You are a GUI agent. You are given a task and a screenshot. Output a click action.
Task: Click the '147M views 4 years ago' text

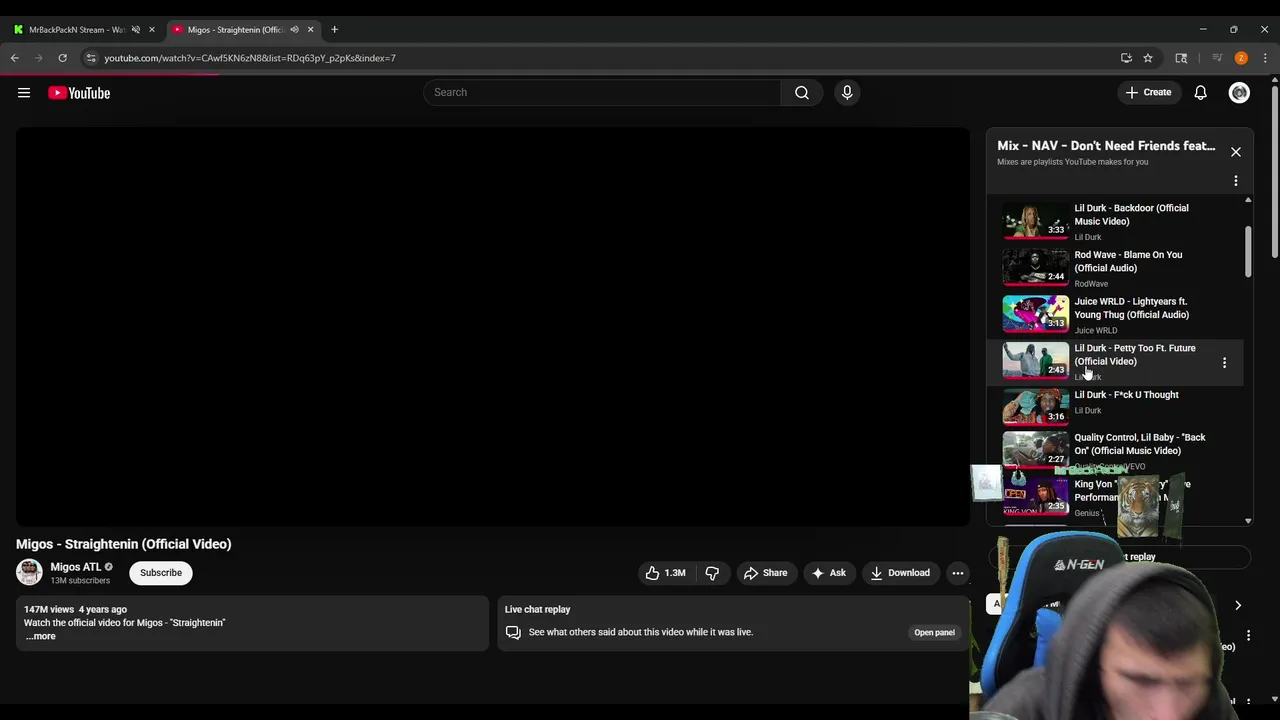pos(75,609)
